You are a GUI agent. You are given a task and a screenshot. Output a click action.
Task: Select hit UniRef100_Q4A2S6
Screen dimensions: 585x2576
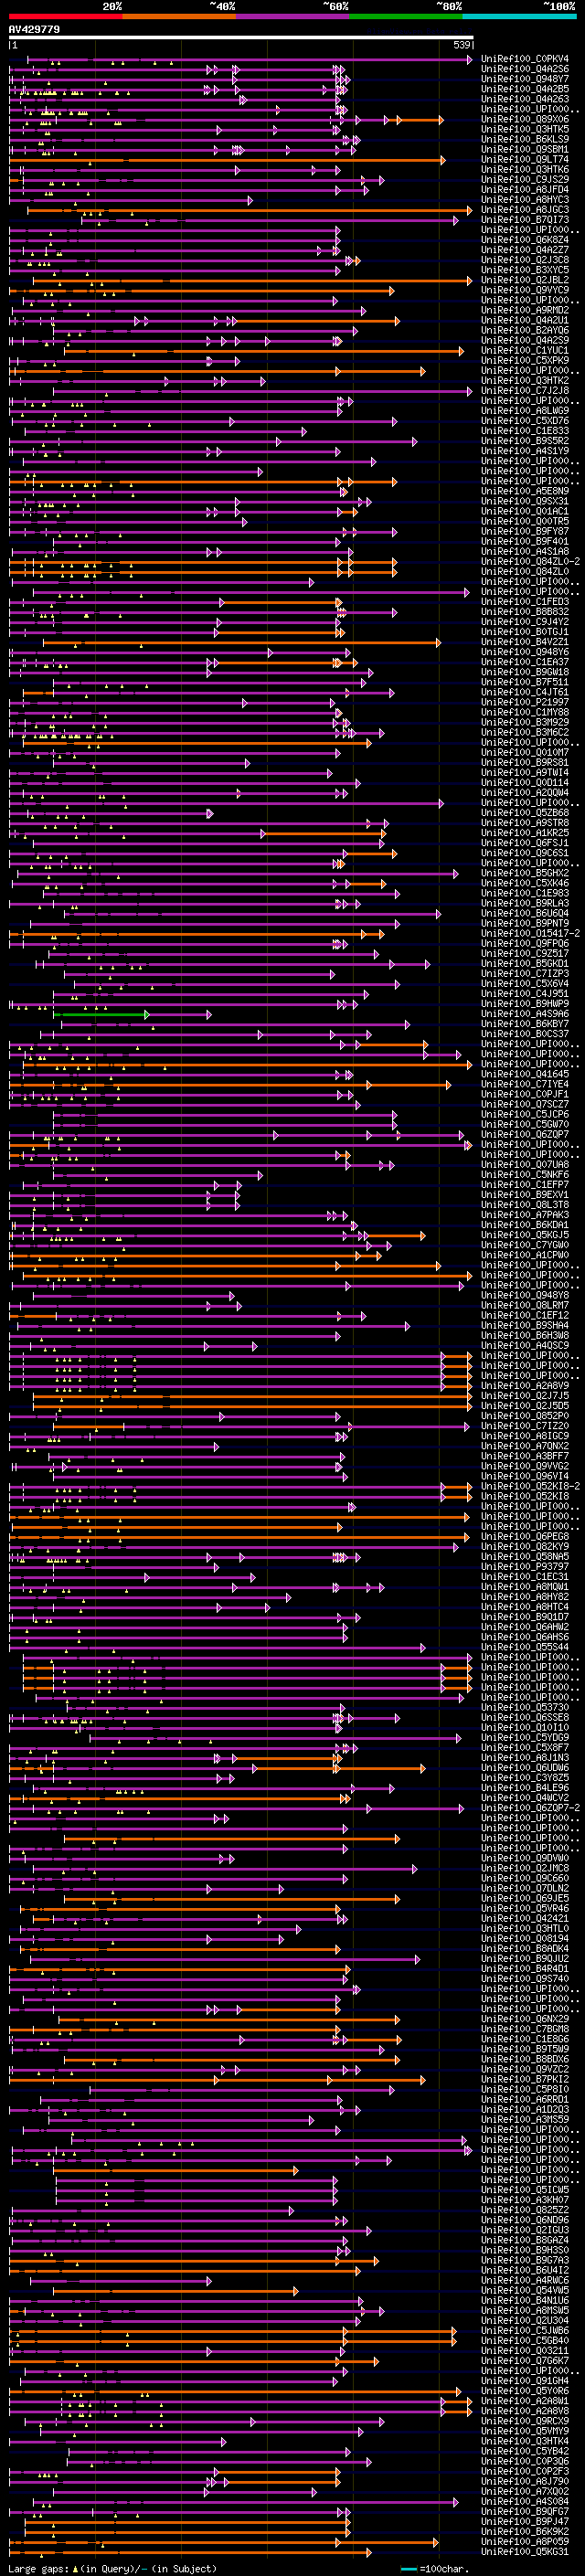tap(525, 69)
